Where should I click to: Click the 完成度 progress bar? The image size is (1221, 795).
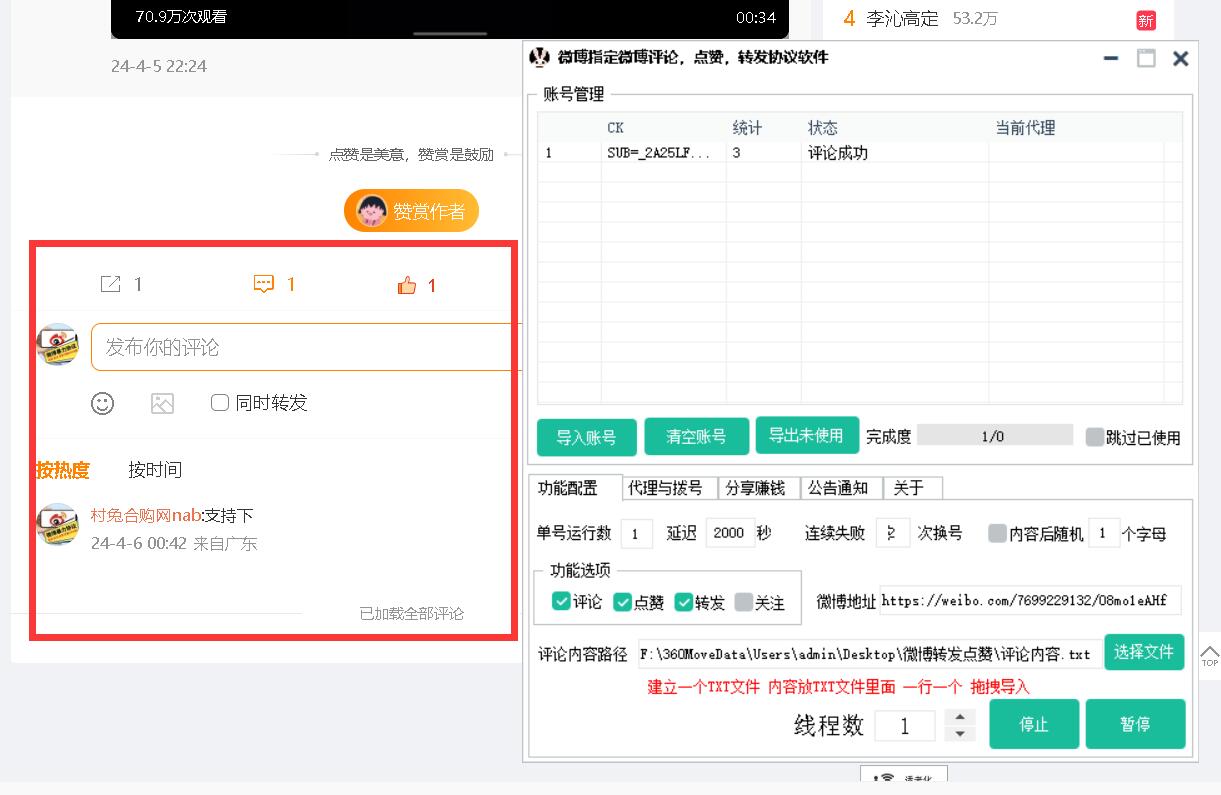(x=994, y=436)
